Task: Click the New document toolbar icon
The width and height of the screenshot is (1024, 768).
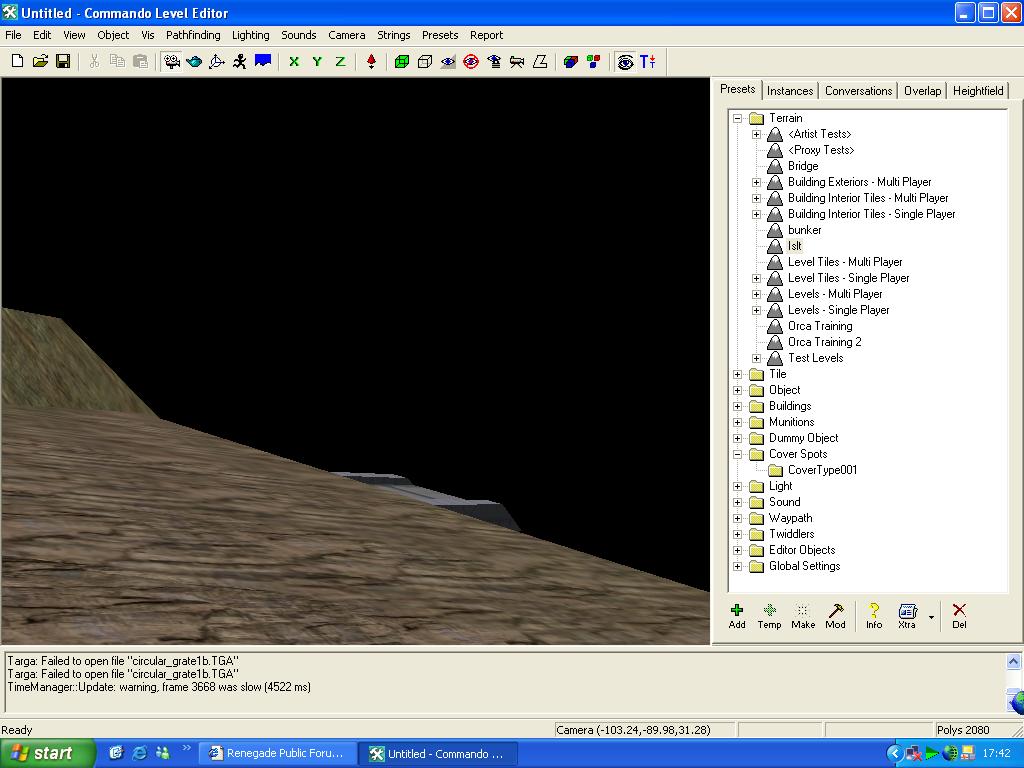Action: pos(17,61)
